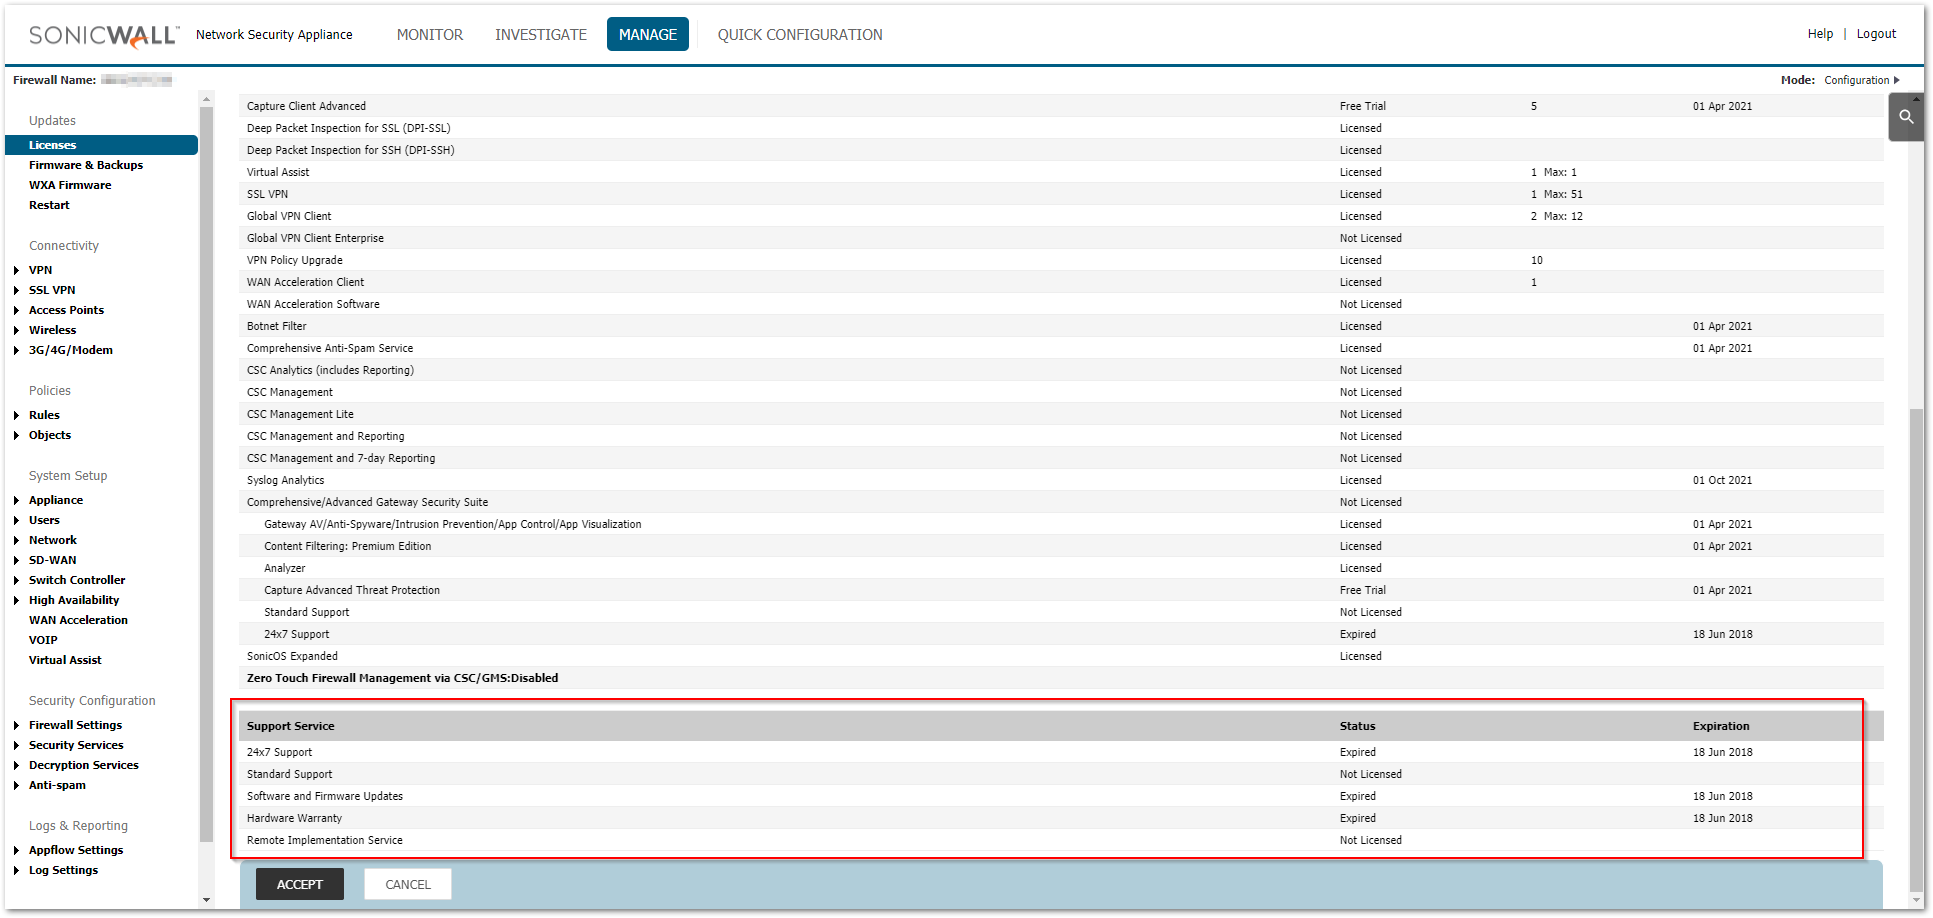The width and height of the screenshot is (1933, 918).
Task: Open the MONITOR tab
Action: point(429,35)
